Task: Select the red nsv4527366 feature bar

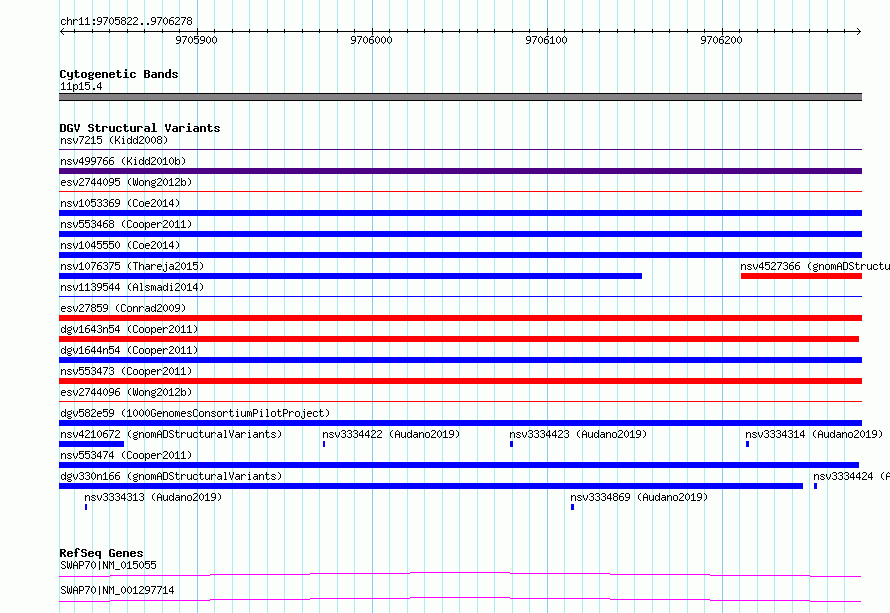Action: [x=801, y=276]
